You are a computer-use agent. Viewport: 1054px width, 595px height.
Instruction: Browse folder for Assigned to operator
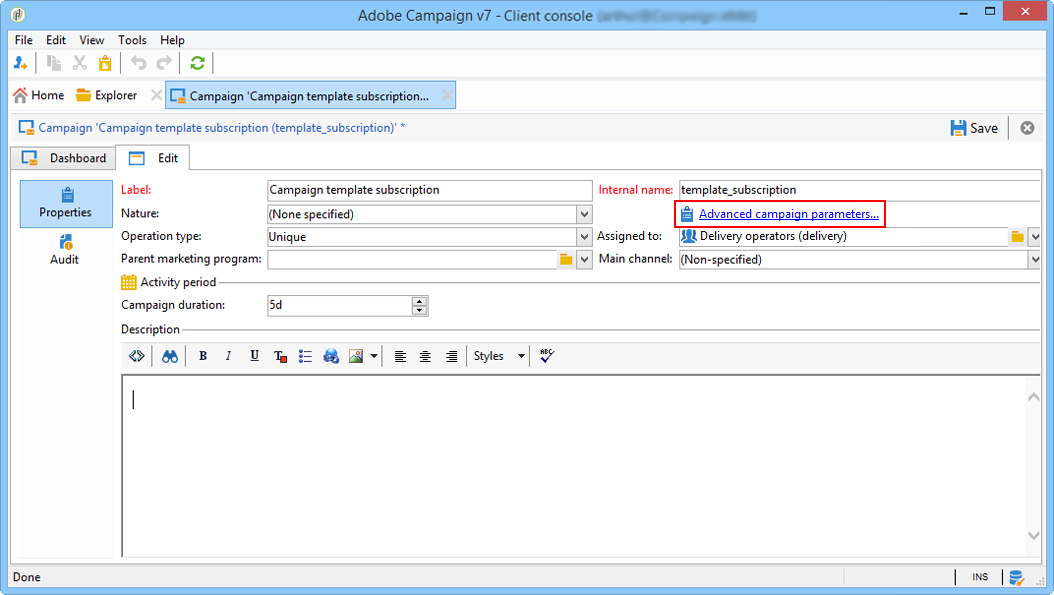click(x=1017, y=237)
